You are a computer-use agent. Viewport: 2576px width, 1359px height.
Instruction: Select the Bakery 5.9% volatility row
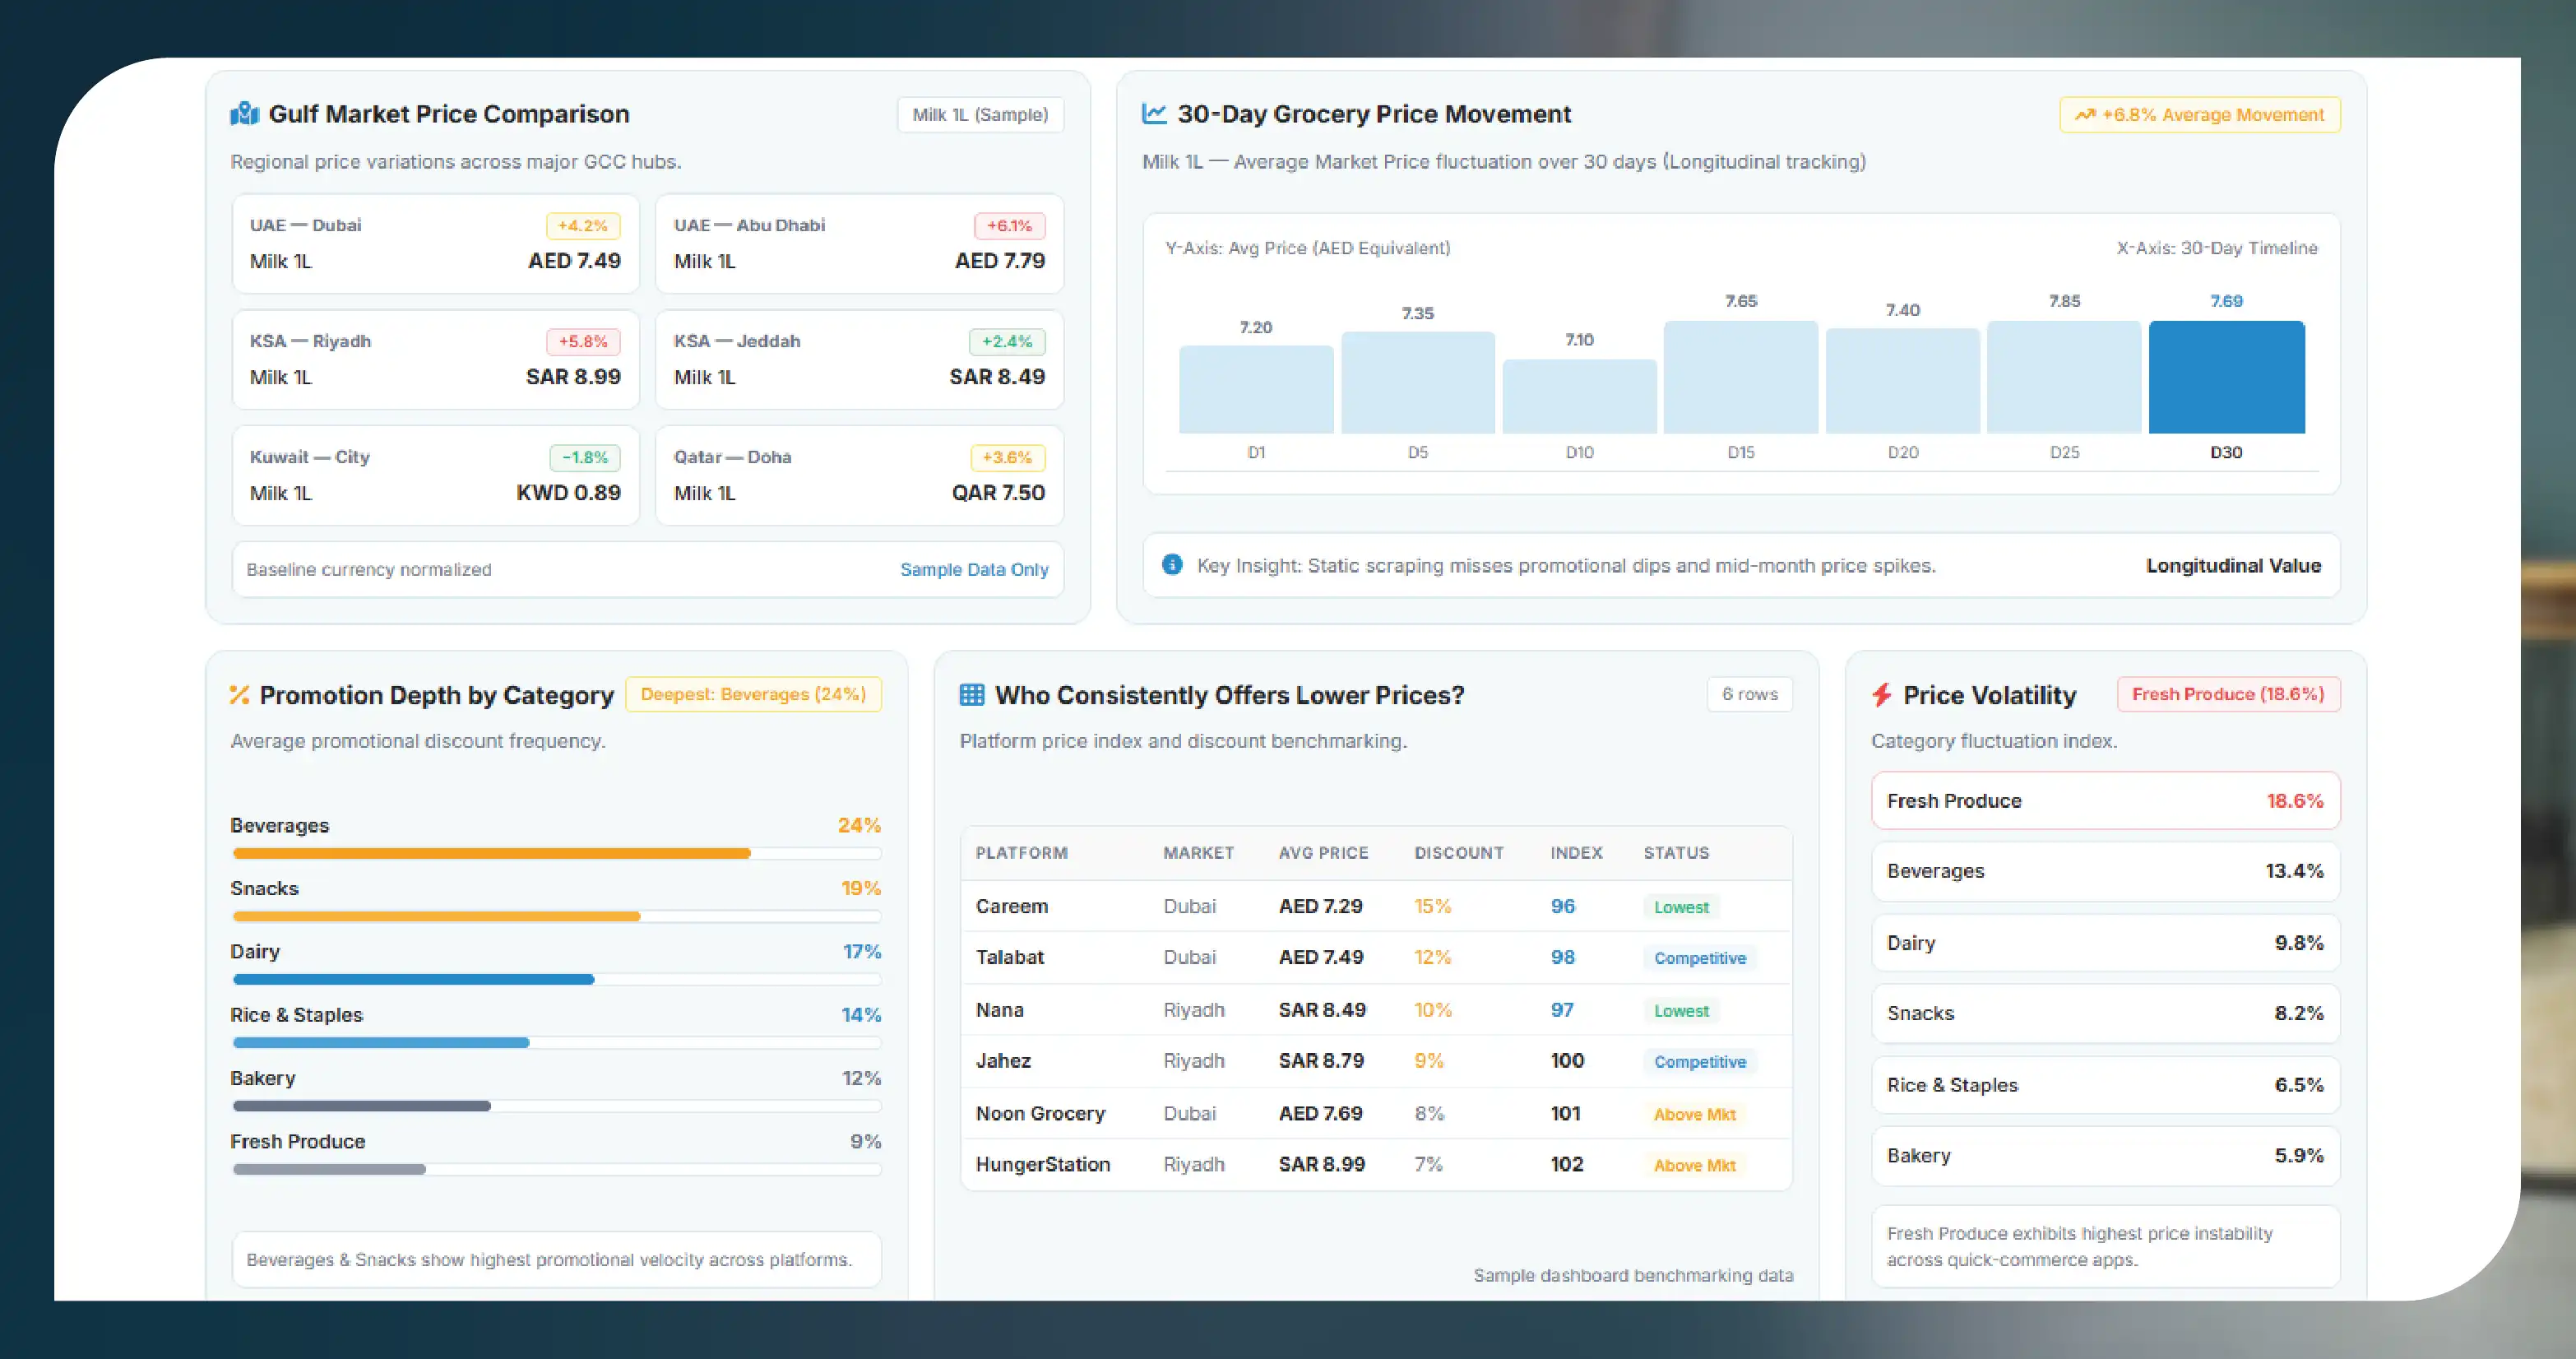2105,1156
